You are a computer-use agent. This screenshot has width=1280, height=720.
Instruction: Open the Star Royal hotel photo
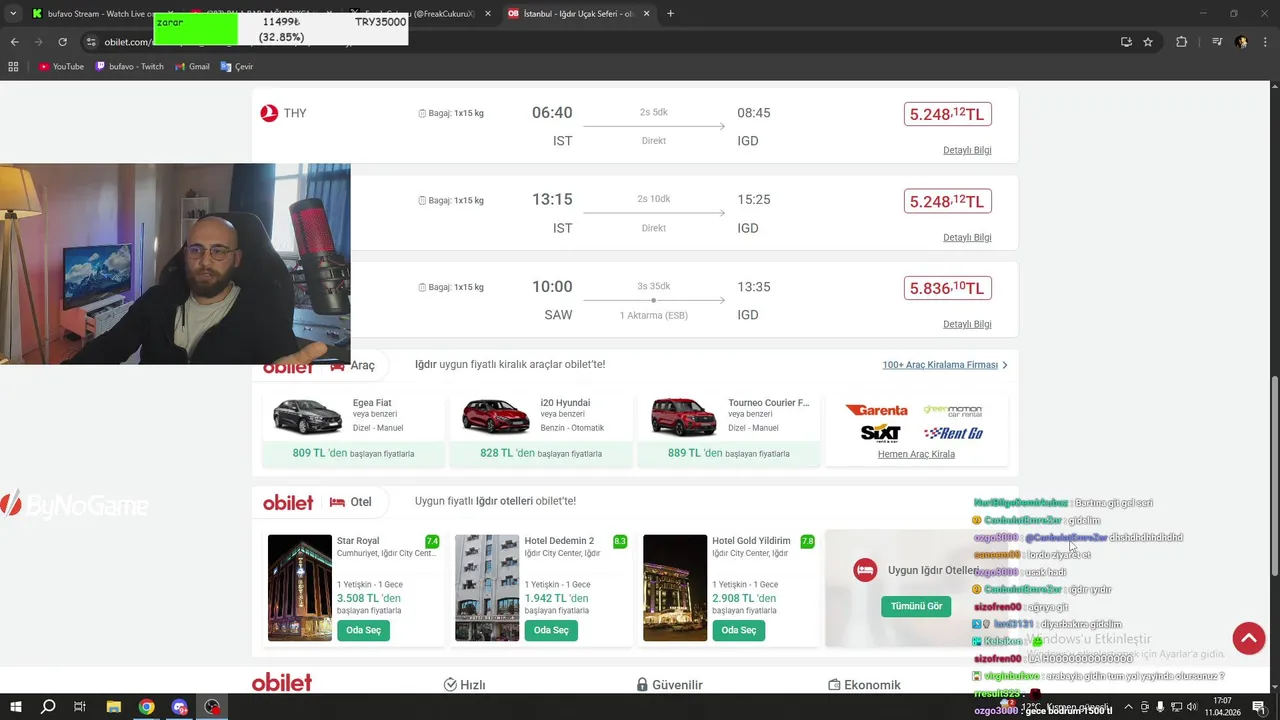pos(300,588)
